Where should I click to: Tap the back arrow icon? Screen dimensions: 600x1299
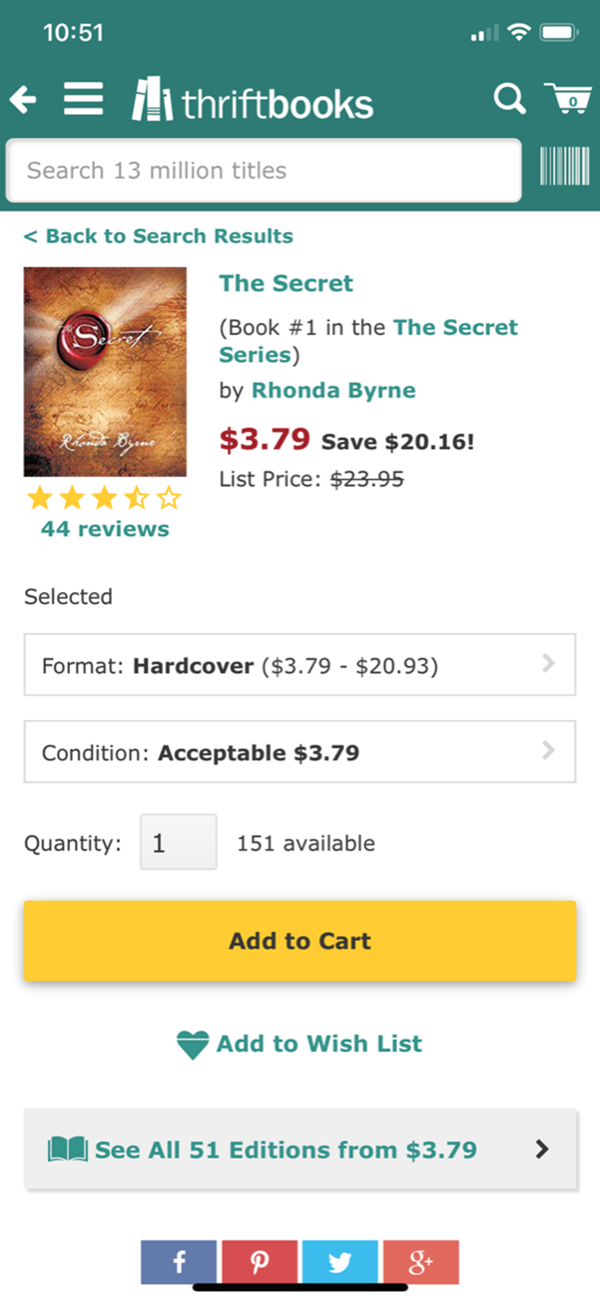(23, 99)
